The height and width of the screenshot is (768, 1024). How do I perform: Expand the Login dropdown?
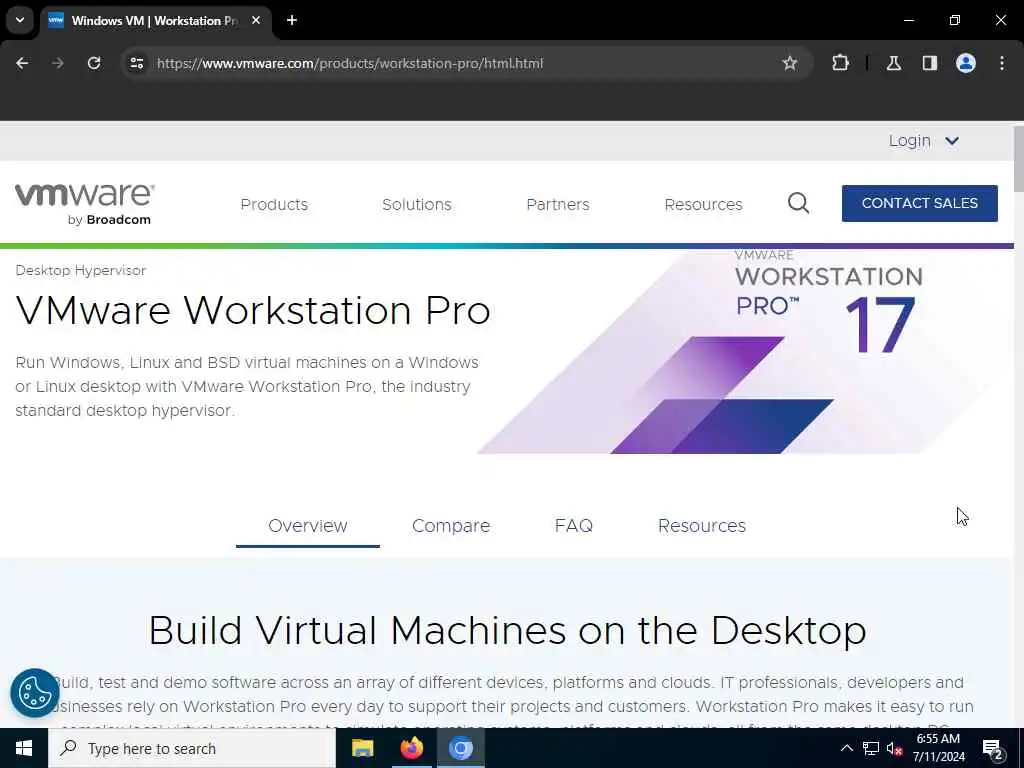923,141
